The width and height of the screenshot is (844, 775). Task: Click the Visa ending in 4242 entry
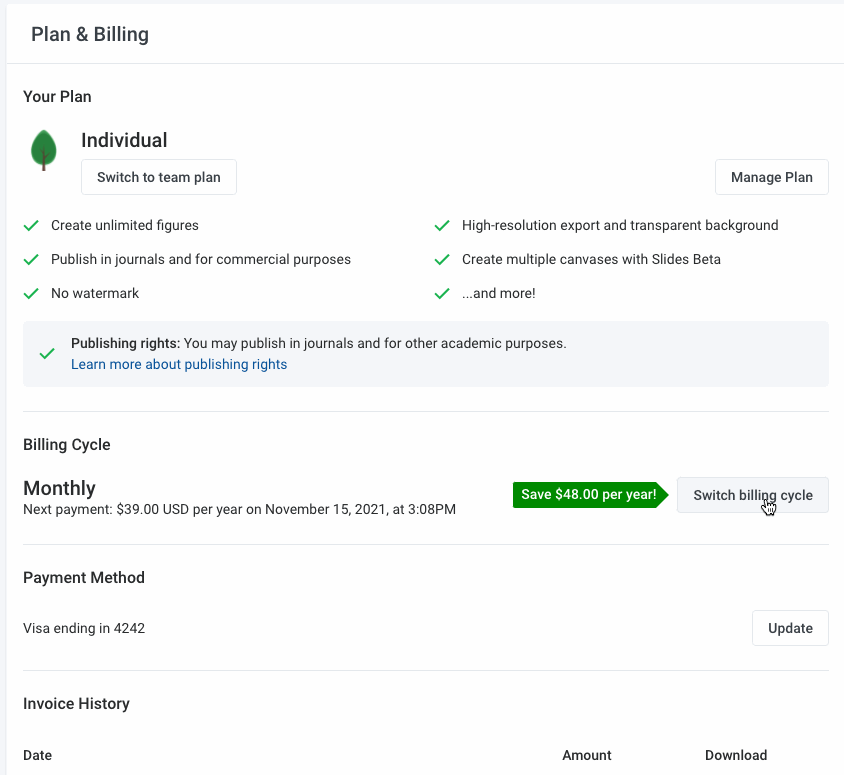(84, 628)
